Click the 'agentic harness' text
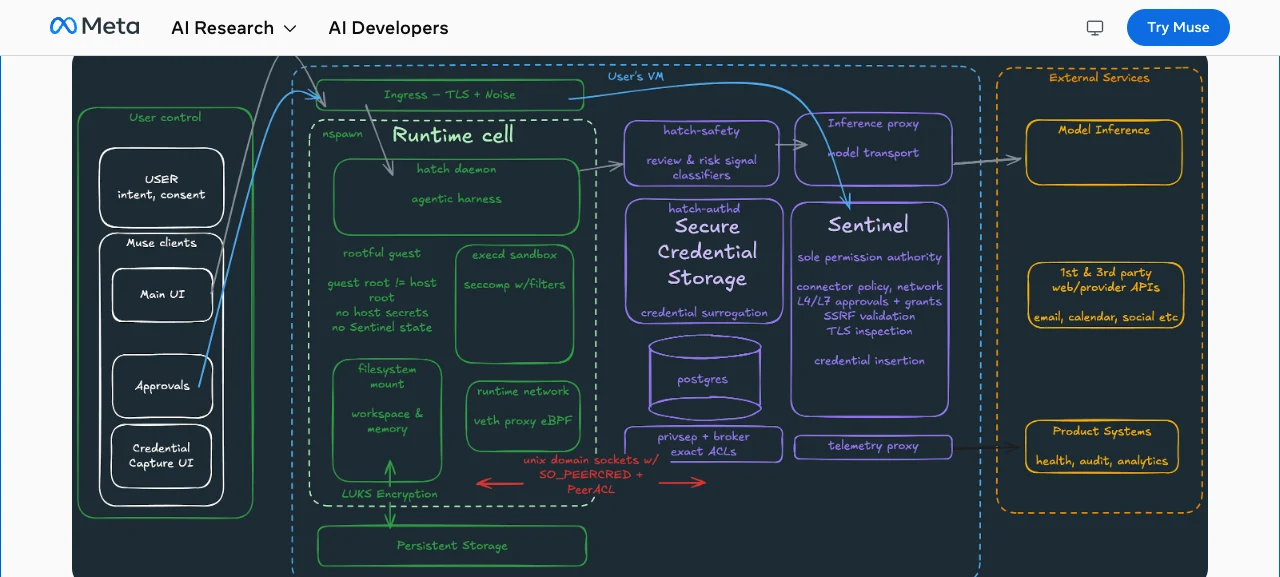This screenshot has width=1280, height=577. click(456, 199)
